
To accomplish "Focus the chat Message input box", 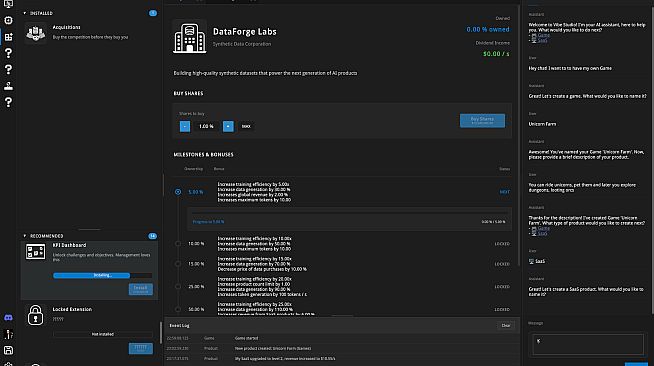I will tap(588, 344).
